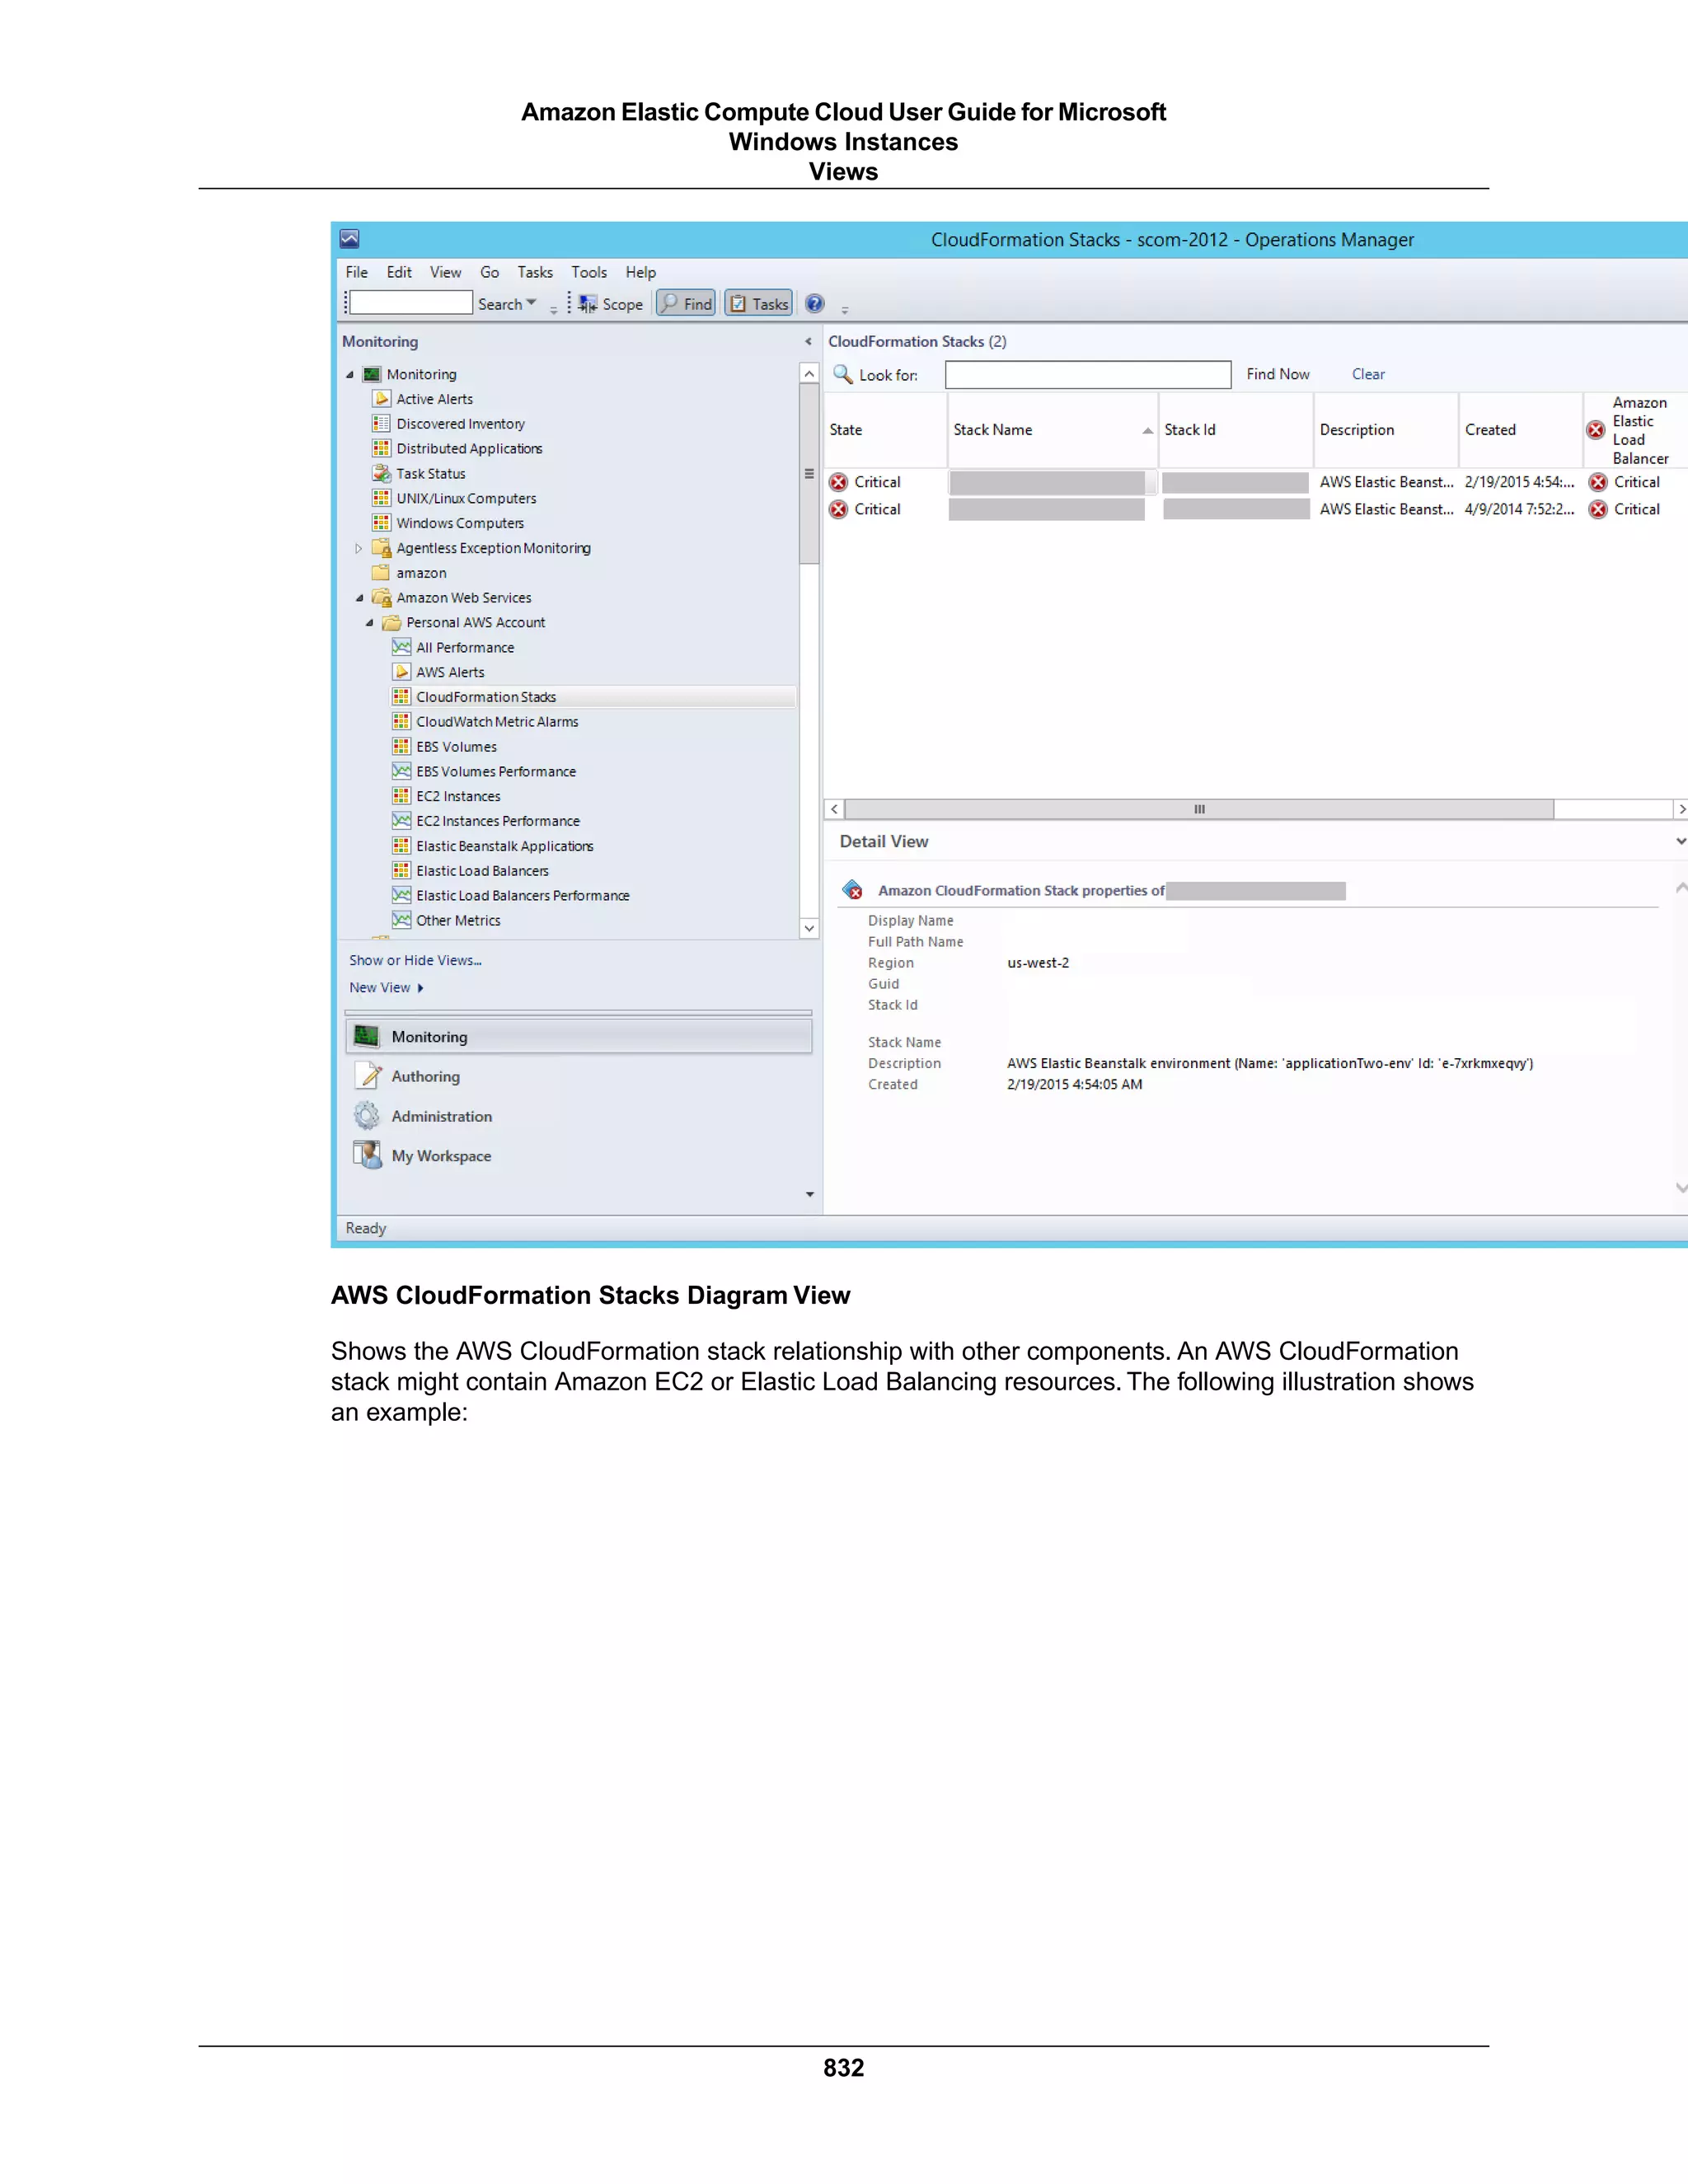Click the Scope toolbar button
This screenshot has height=2184, width=1688.
(x=610, y=303)
